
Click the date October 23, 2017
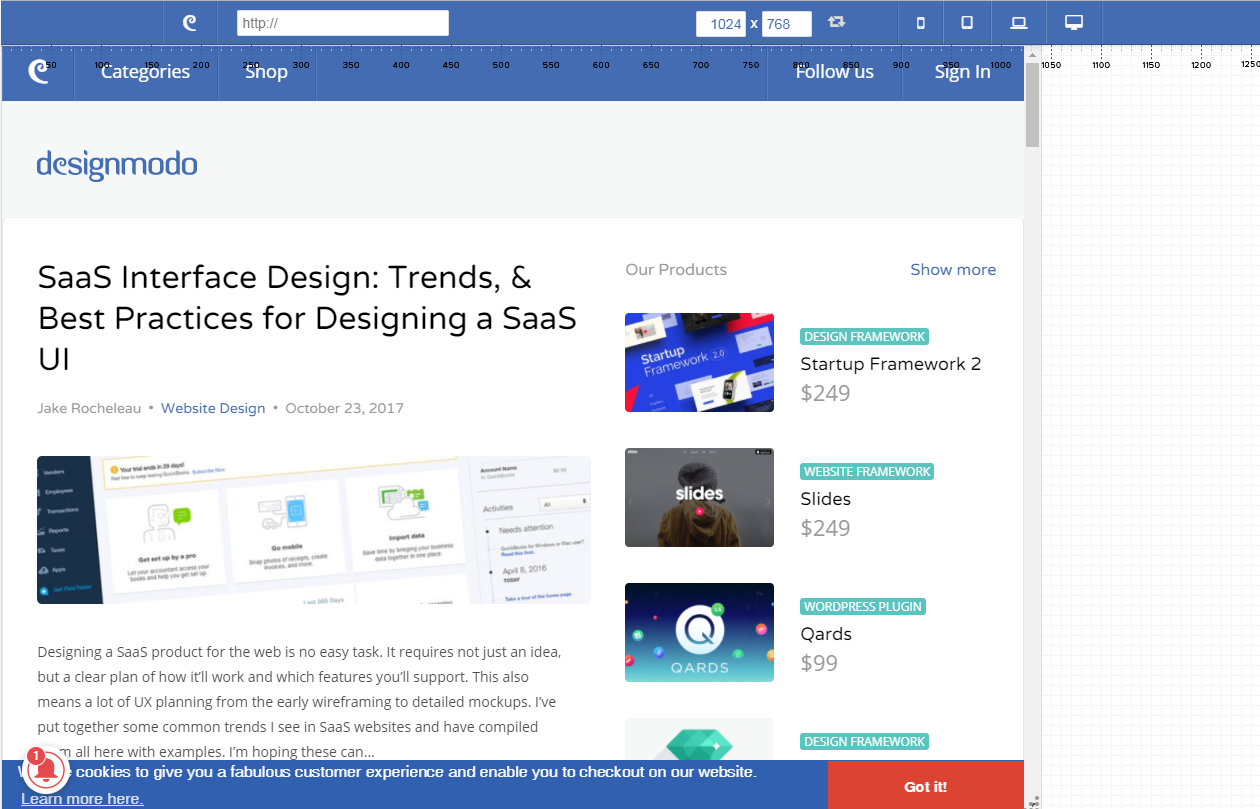tap(345, 408)
